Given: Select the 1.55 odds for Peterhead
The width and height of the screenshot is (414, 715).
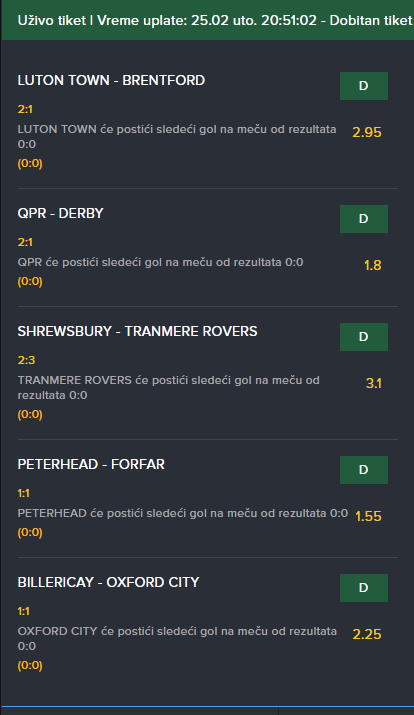Looking at the screenshot, I should click(x=368, y=516).
